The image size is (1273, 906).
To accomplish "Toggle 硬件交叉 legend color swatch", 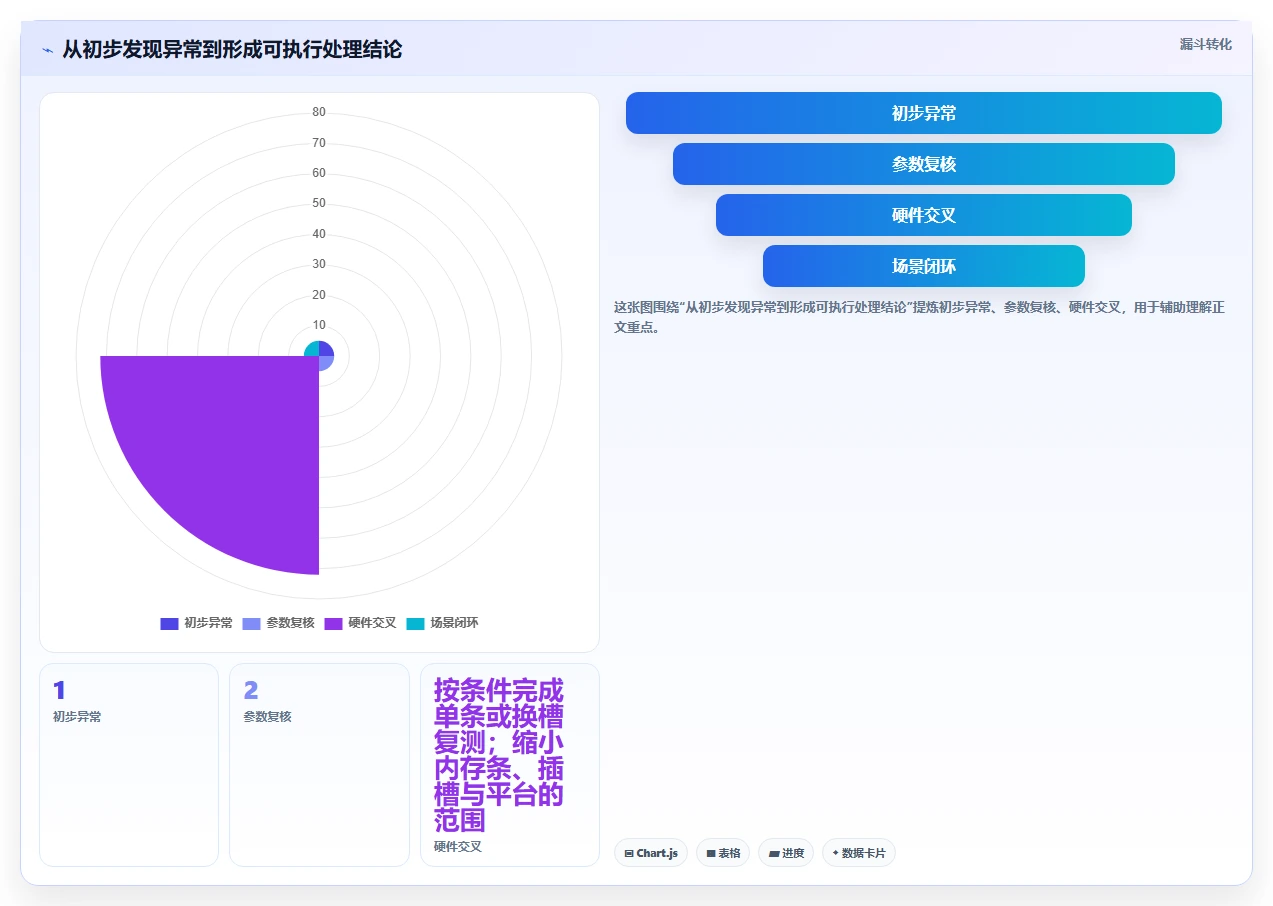I will pos(334,623).
